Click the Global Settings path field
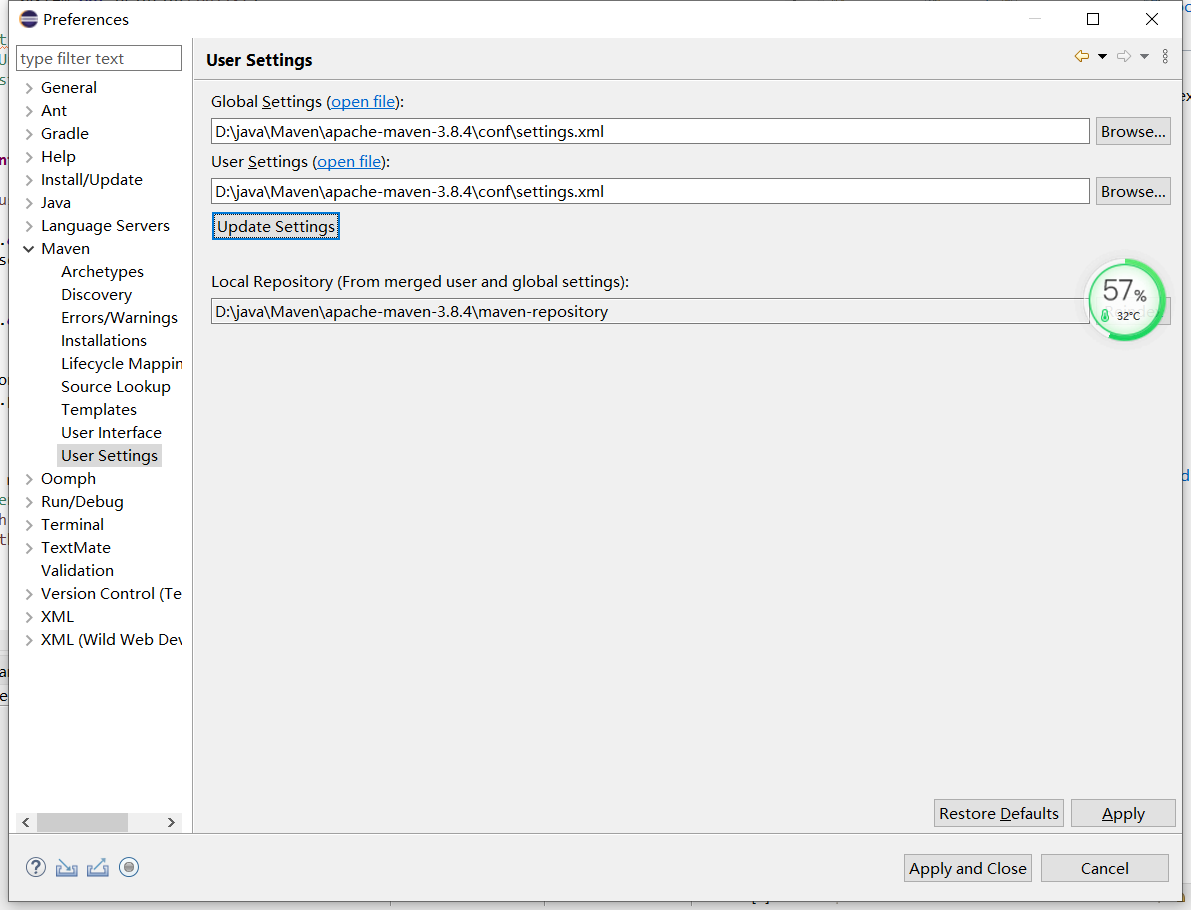 650,131
